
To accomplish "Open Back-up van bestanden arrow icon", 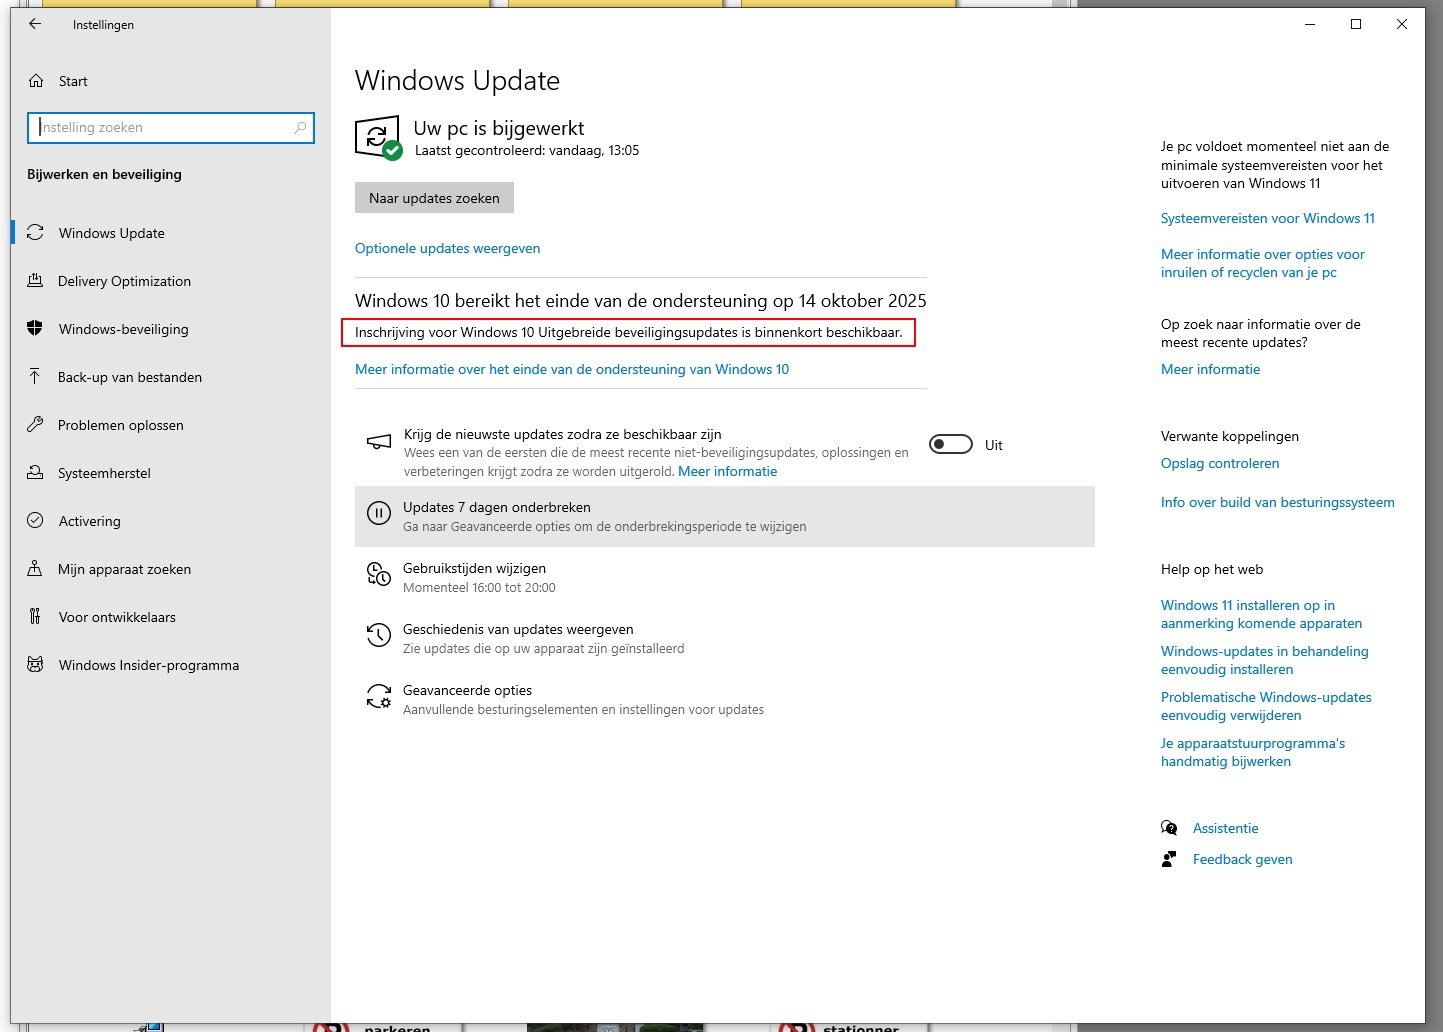I will pos(35,377).
